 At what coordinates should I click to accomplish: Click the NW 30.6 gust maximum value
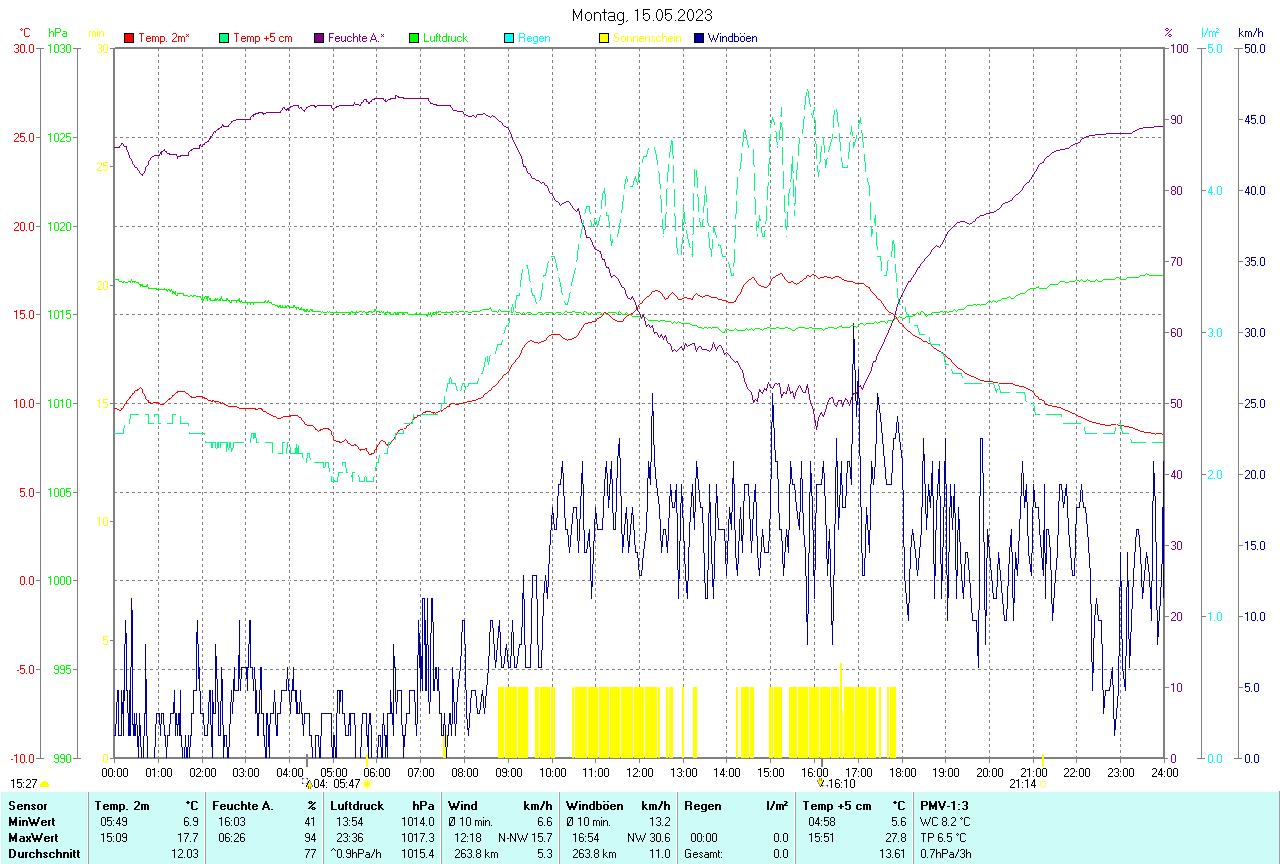click(x=649, y=837)
